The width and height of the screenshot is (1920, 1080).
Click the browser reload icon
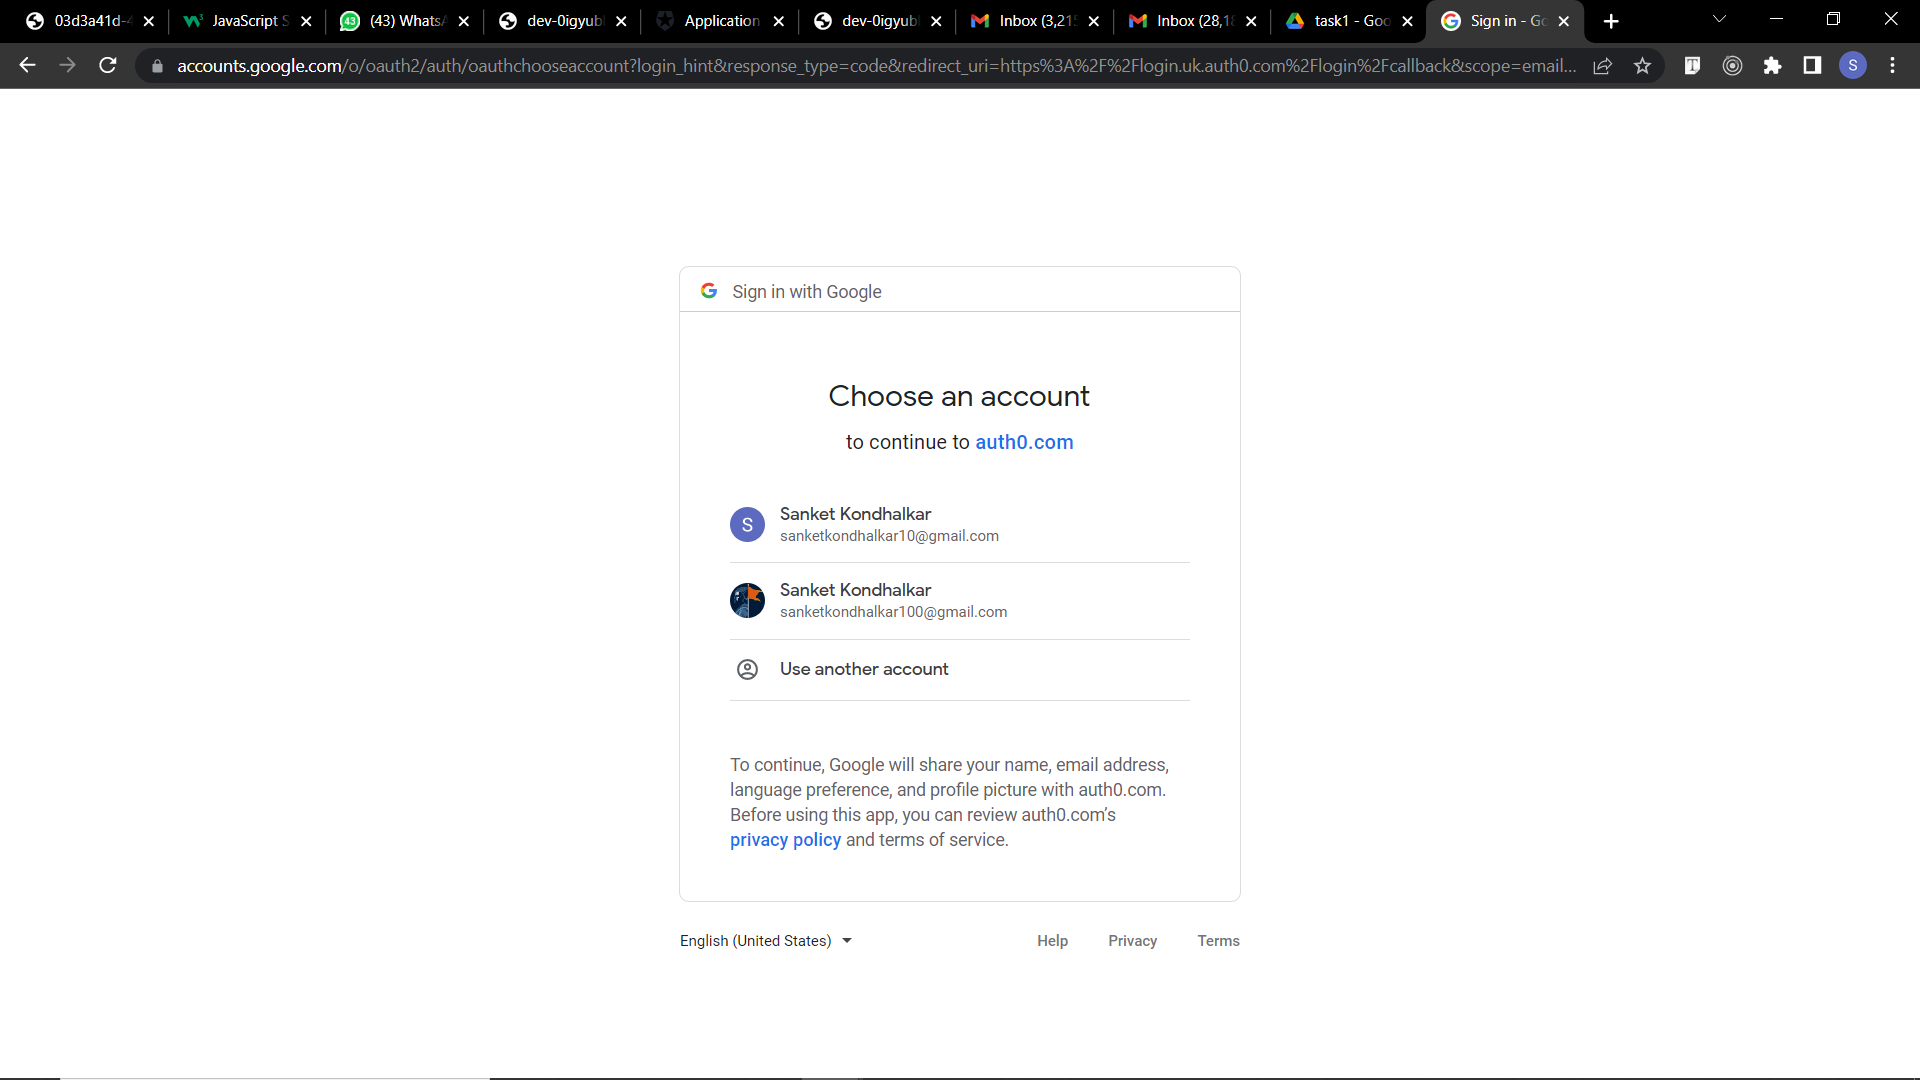click(108, 66)
